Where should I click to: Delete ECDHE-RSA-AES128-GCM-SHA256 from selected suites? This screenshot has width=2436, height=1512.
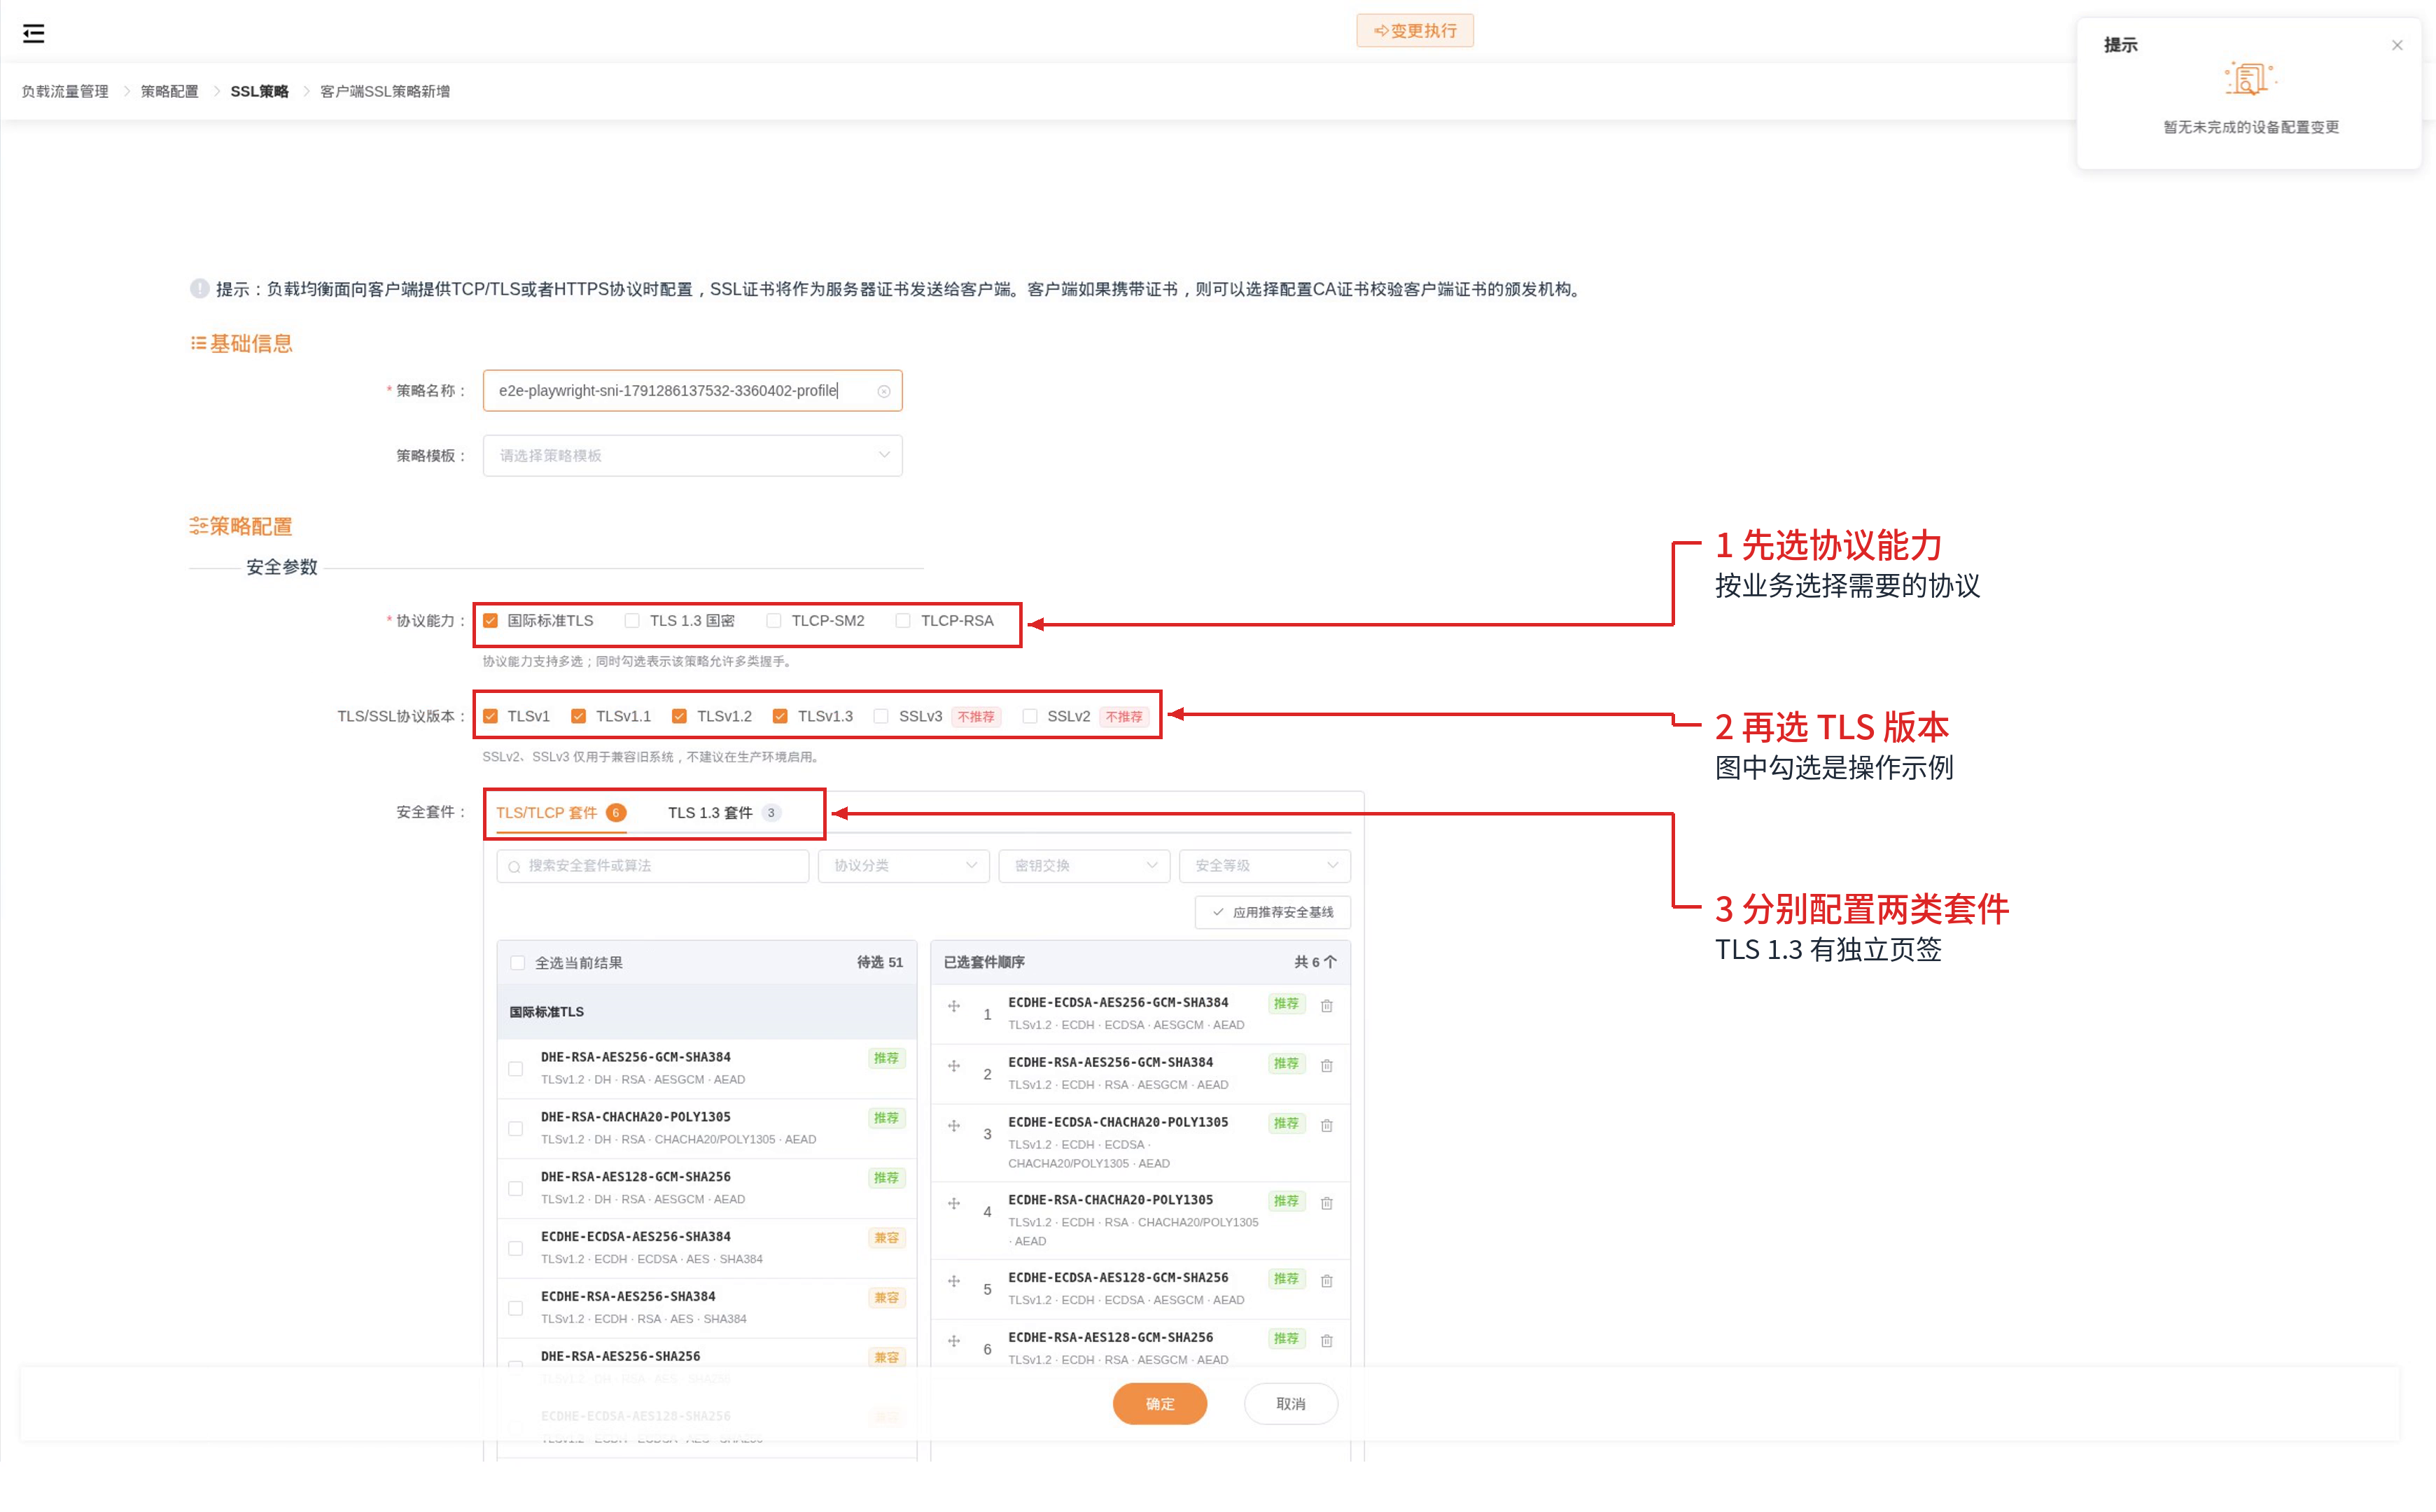(1326, 1341)
